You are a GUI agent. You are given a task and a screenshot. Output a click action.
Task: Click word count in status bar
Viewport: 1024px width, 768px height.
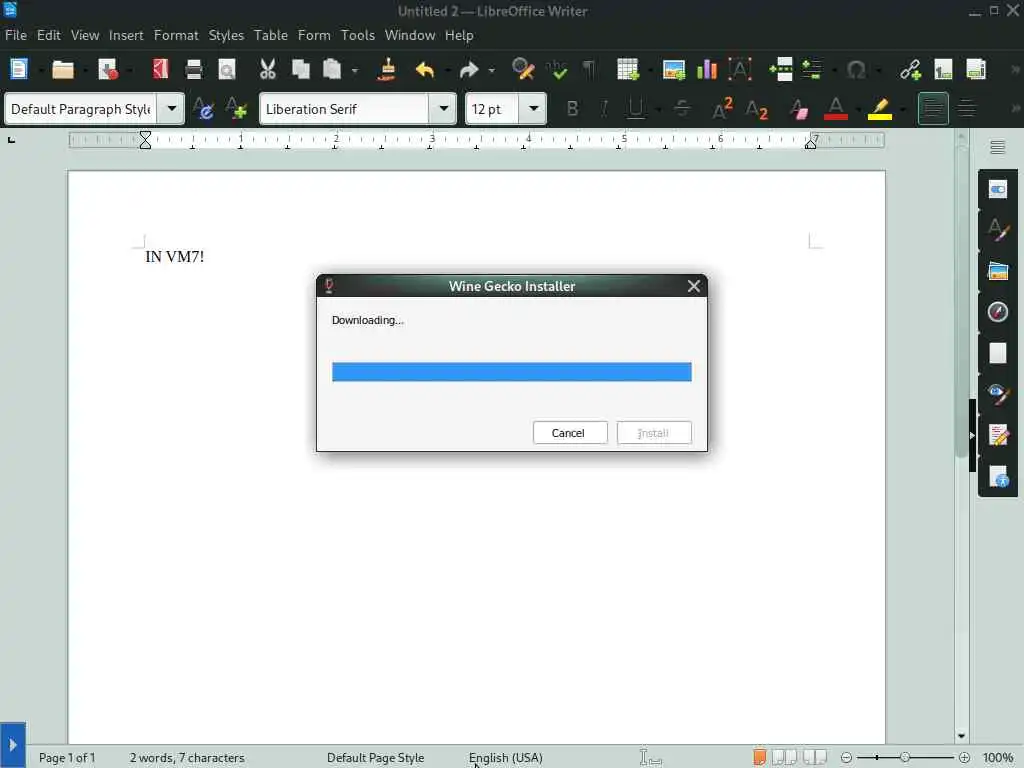187,758
